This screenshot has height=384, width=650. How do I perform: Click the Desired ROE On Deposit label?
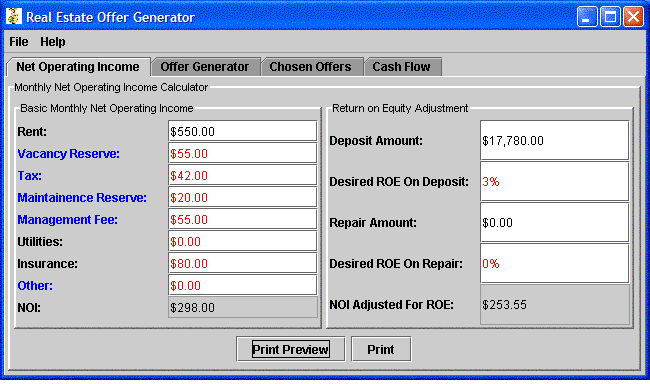click(x=399, y=182)
